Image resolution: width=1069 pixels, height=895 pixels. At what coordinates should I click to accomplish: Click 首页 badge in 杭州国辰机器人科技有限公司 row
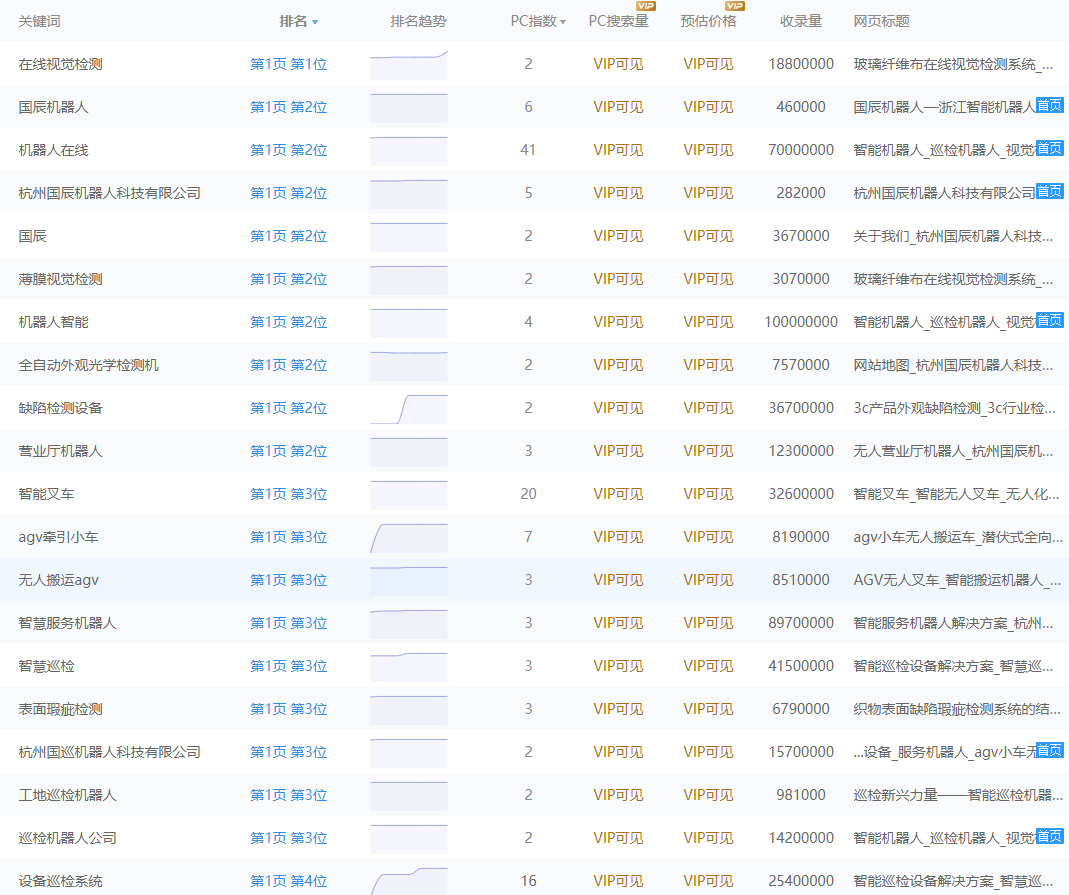click(x=1049, y=191)
